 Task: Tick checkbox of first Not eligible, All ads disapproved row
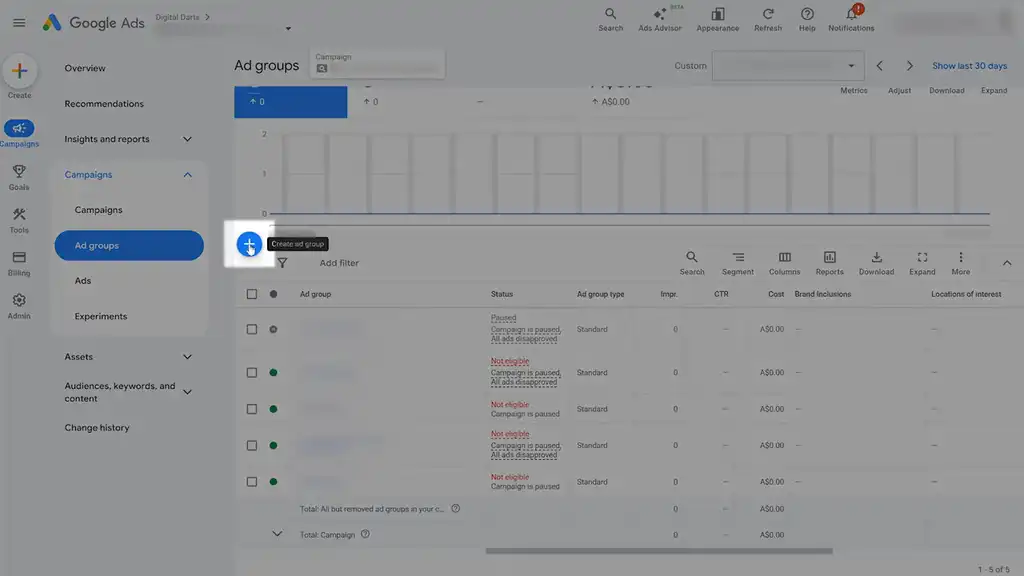tap(251, 372)
